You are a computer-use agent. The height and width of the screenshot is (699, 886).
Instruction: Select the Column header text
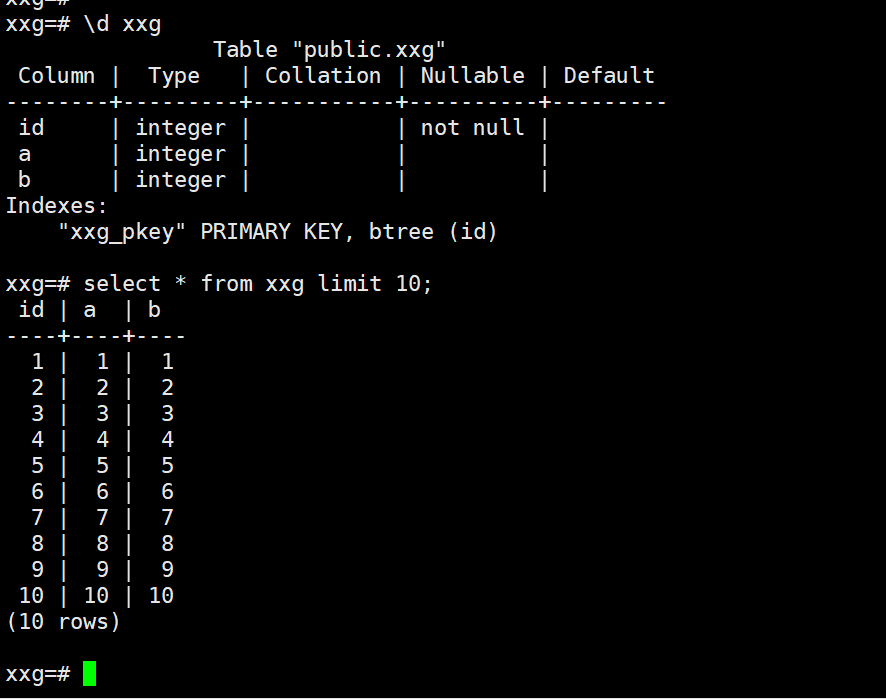coord(57,76)
